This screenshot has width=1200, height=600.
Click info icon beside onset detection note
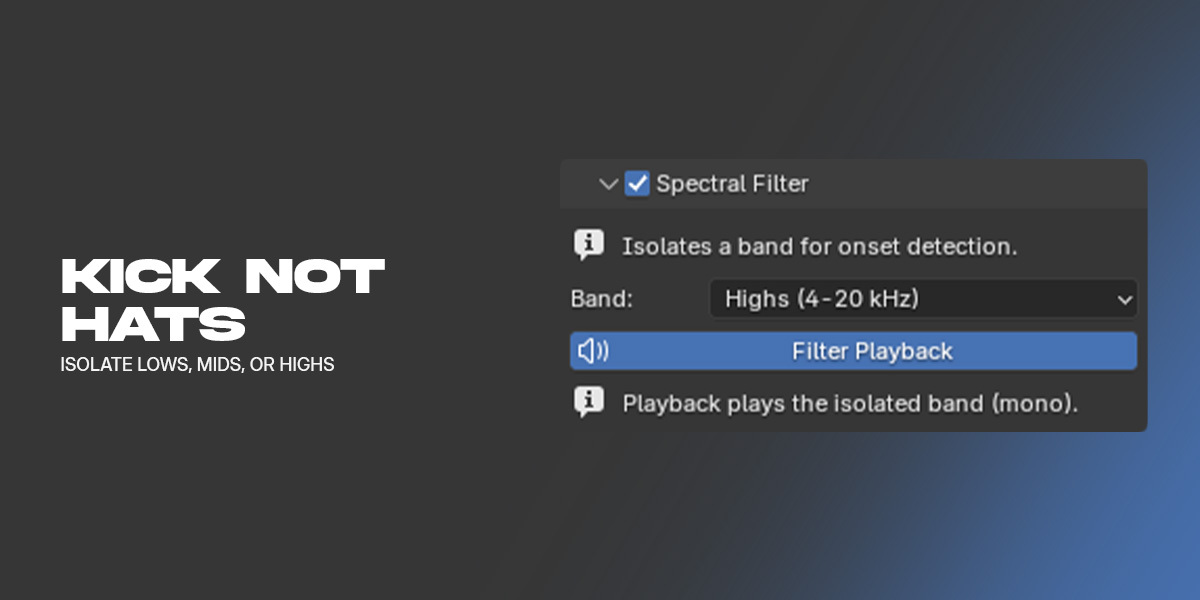click(588, 245)
